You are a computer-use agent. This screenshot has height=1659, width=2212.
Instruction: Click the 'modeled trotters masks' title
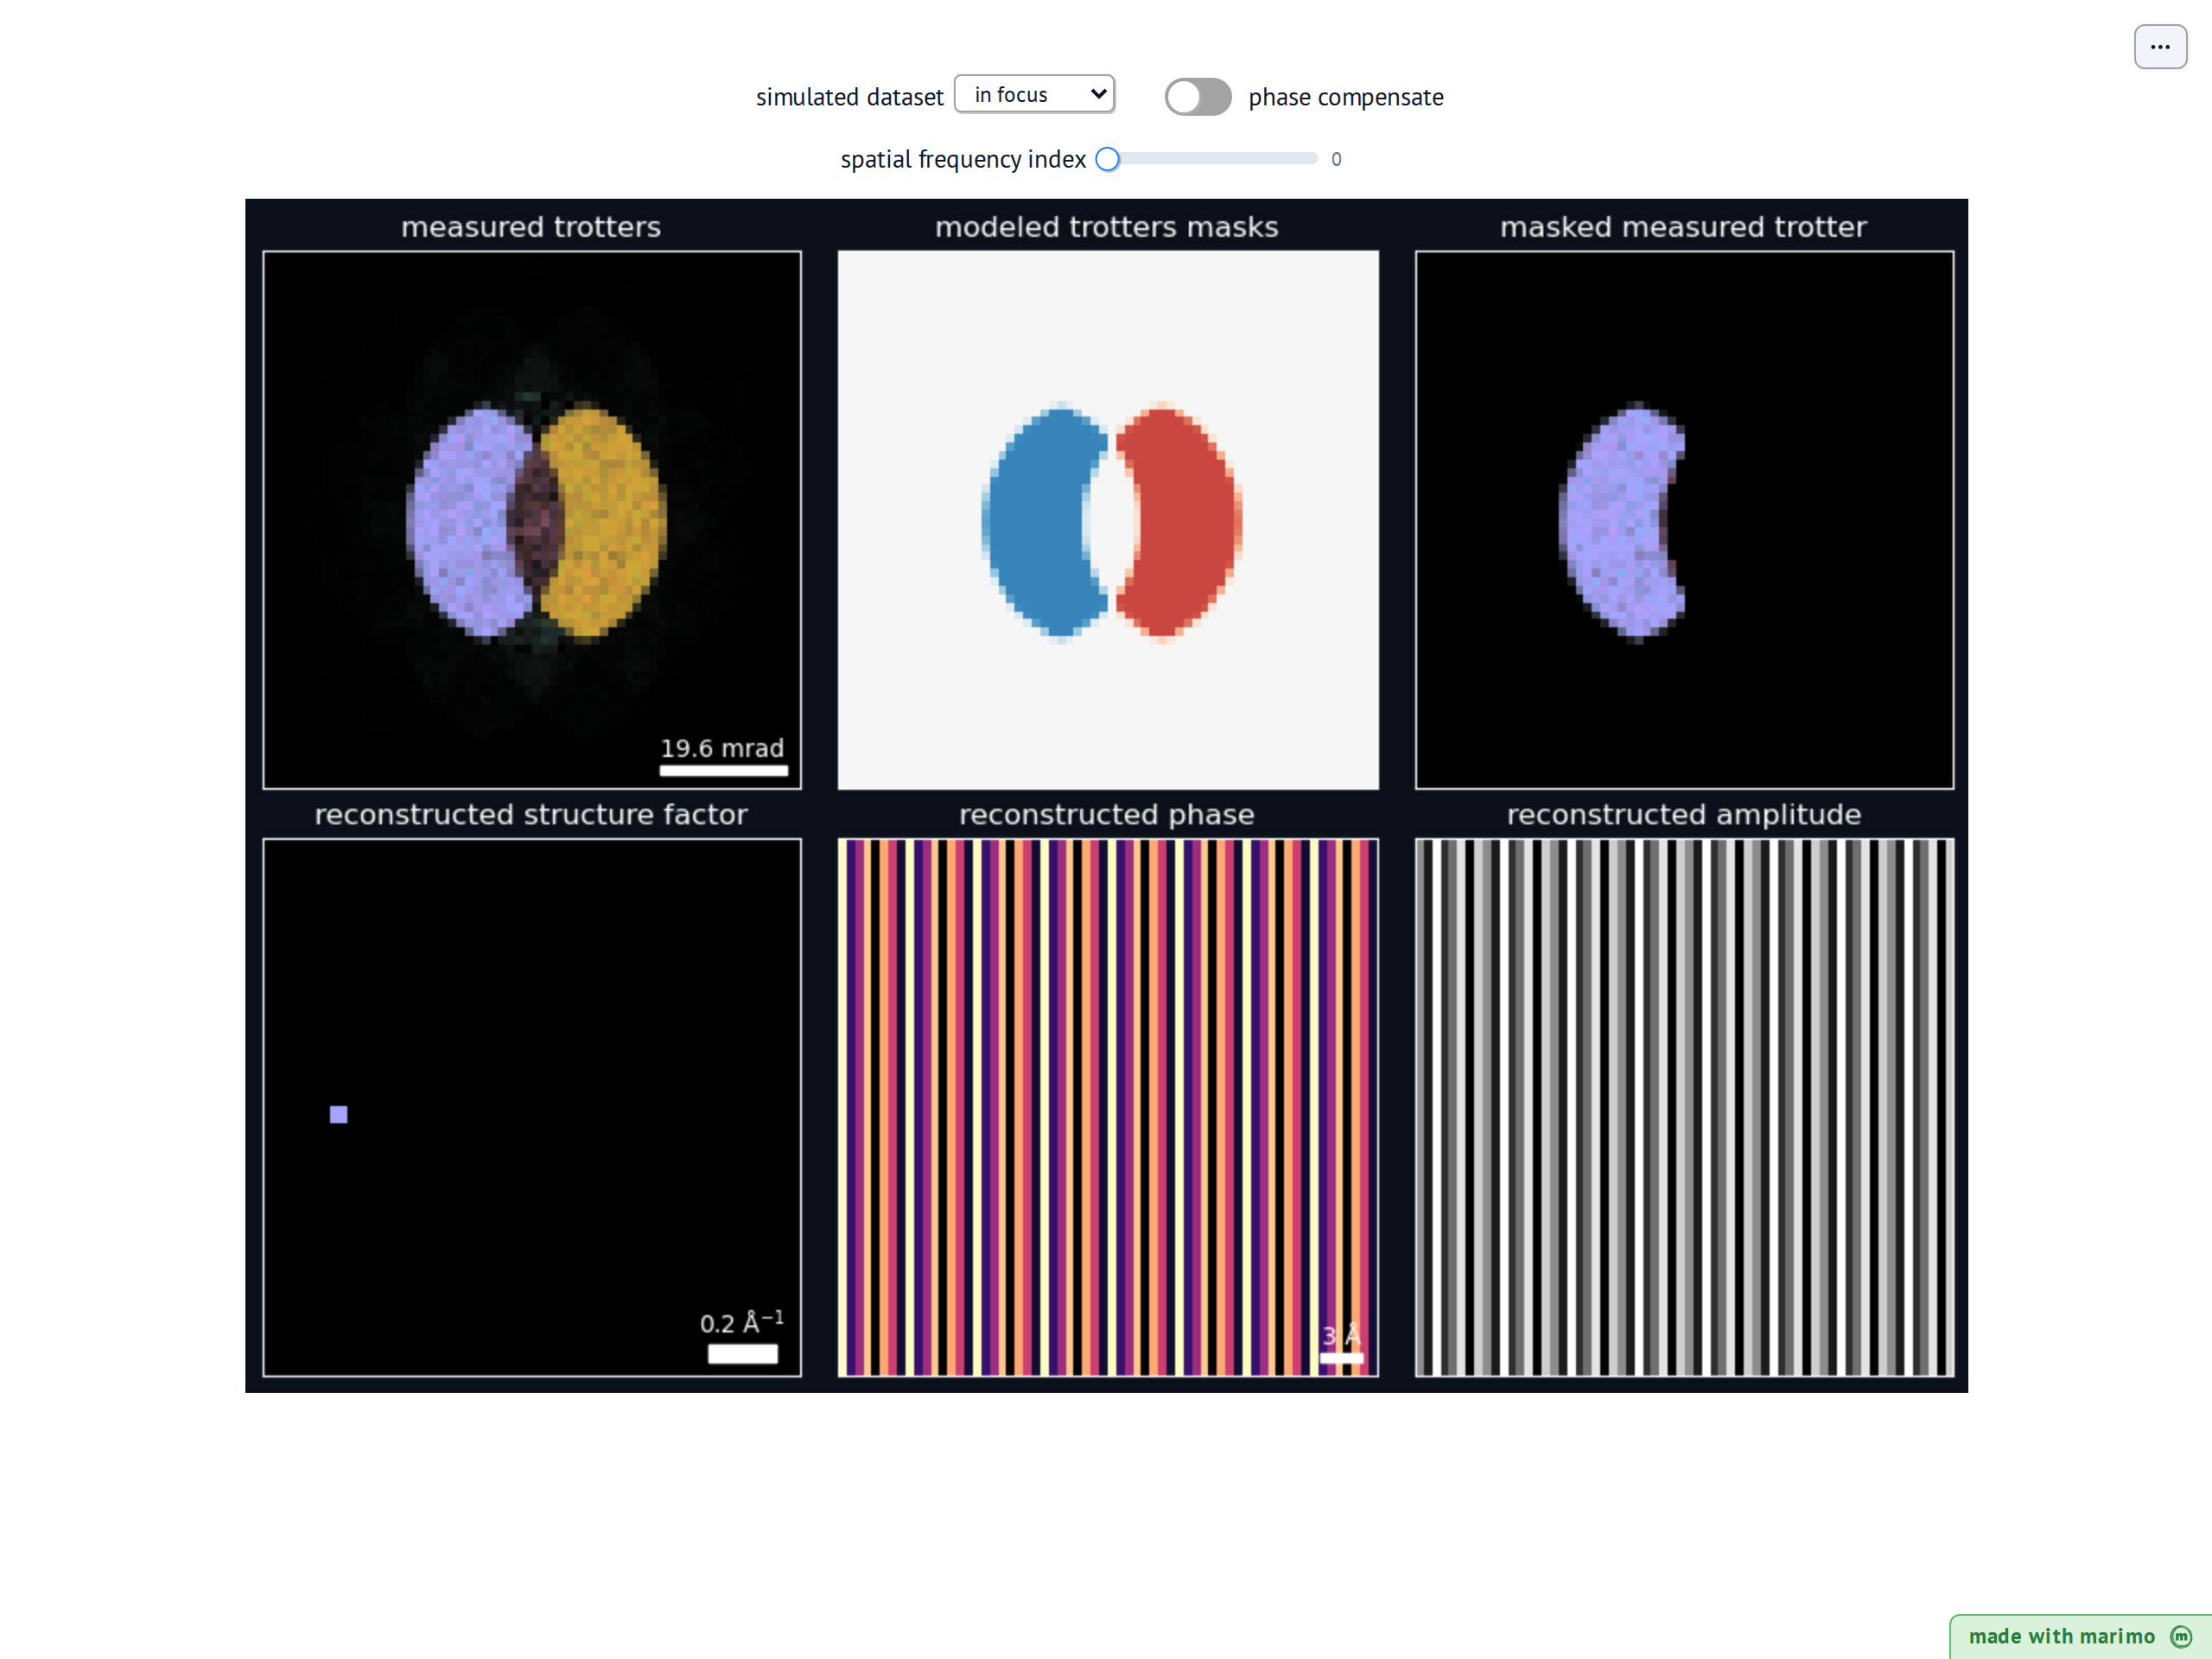(x=1107, y=227)
